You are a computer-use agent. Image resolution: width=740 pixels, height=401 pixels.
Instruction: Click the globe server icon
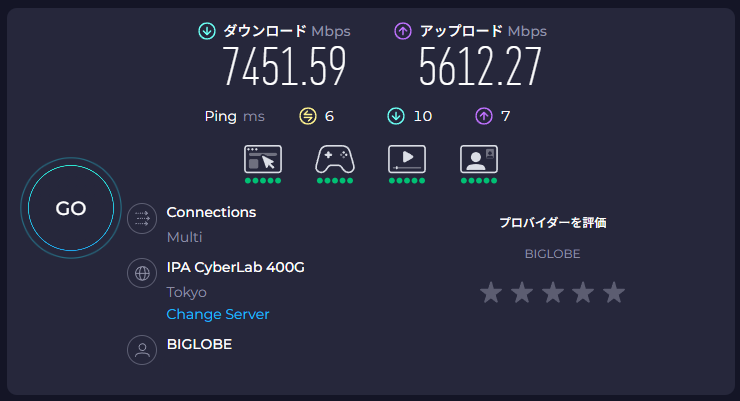point(142,273)
